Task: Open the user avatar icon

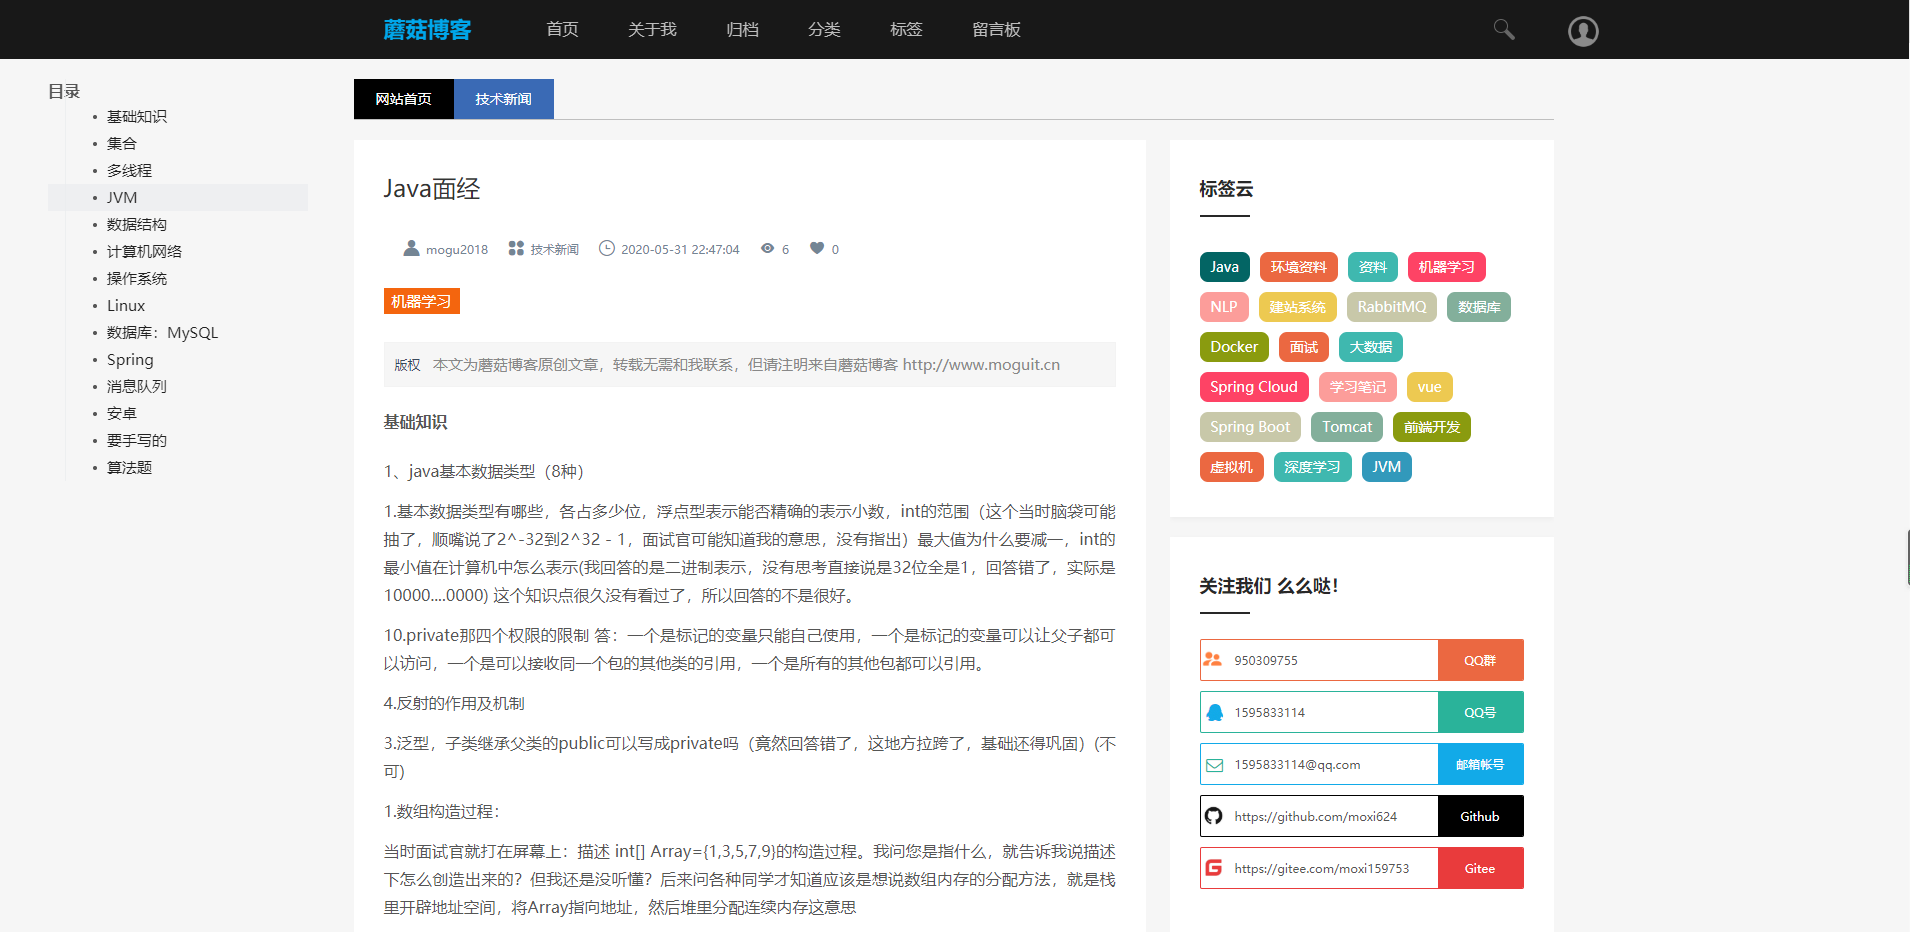Action: (x=1583, y=31)
